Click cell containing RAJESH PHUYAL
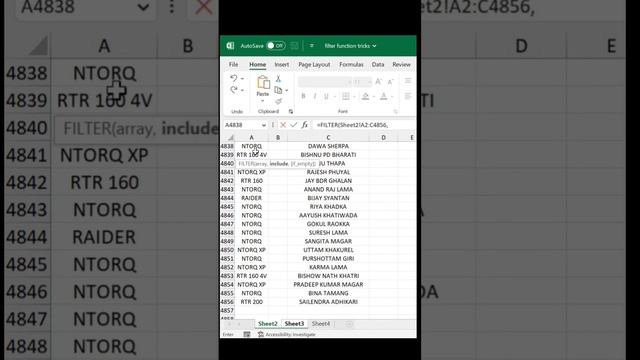This screenshot has width=640, height=360. coord(328,172)
